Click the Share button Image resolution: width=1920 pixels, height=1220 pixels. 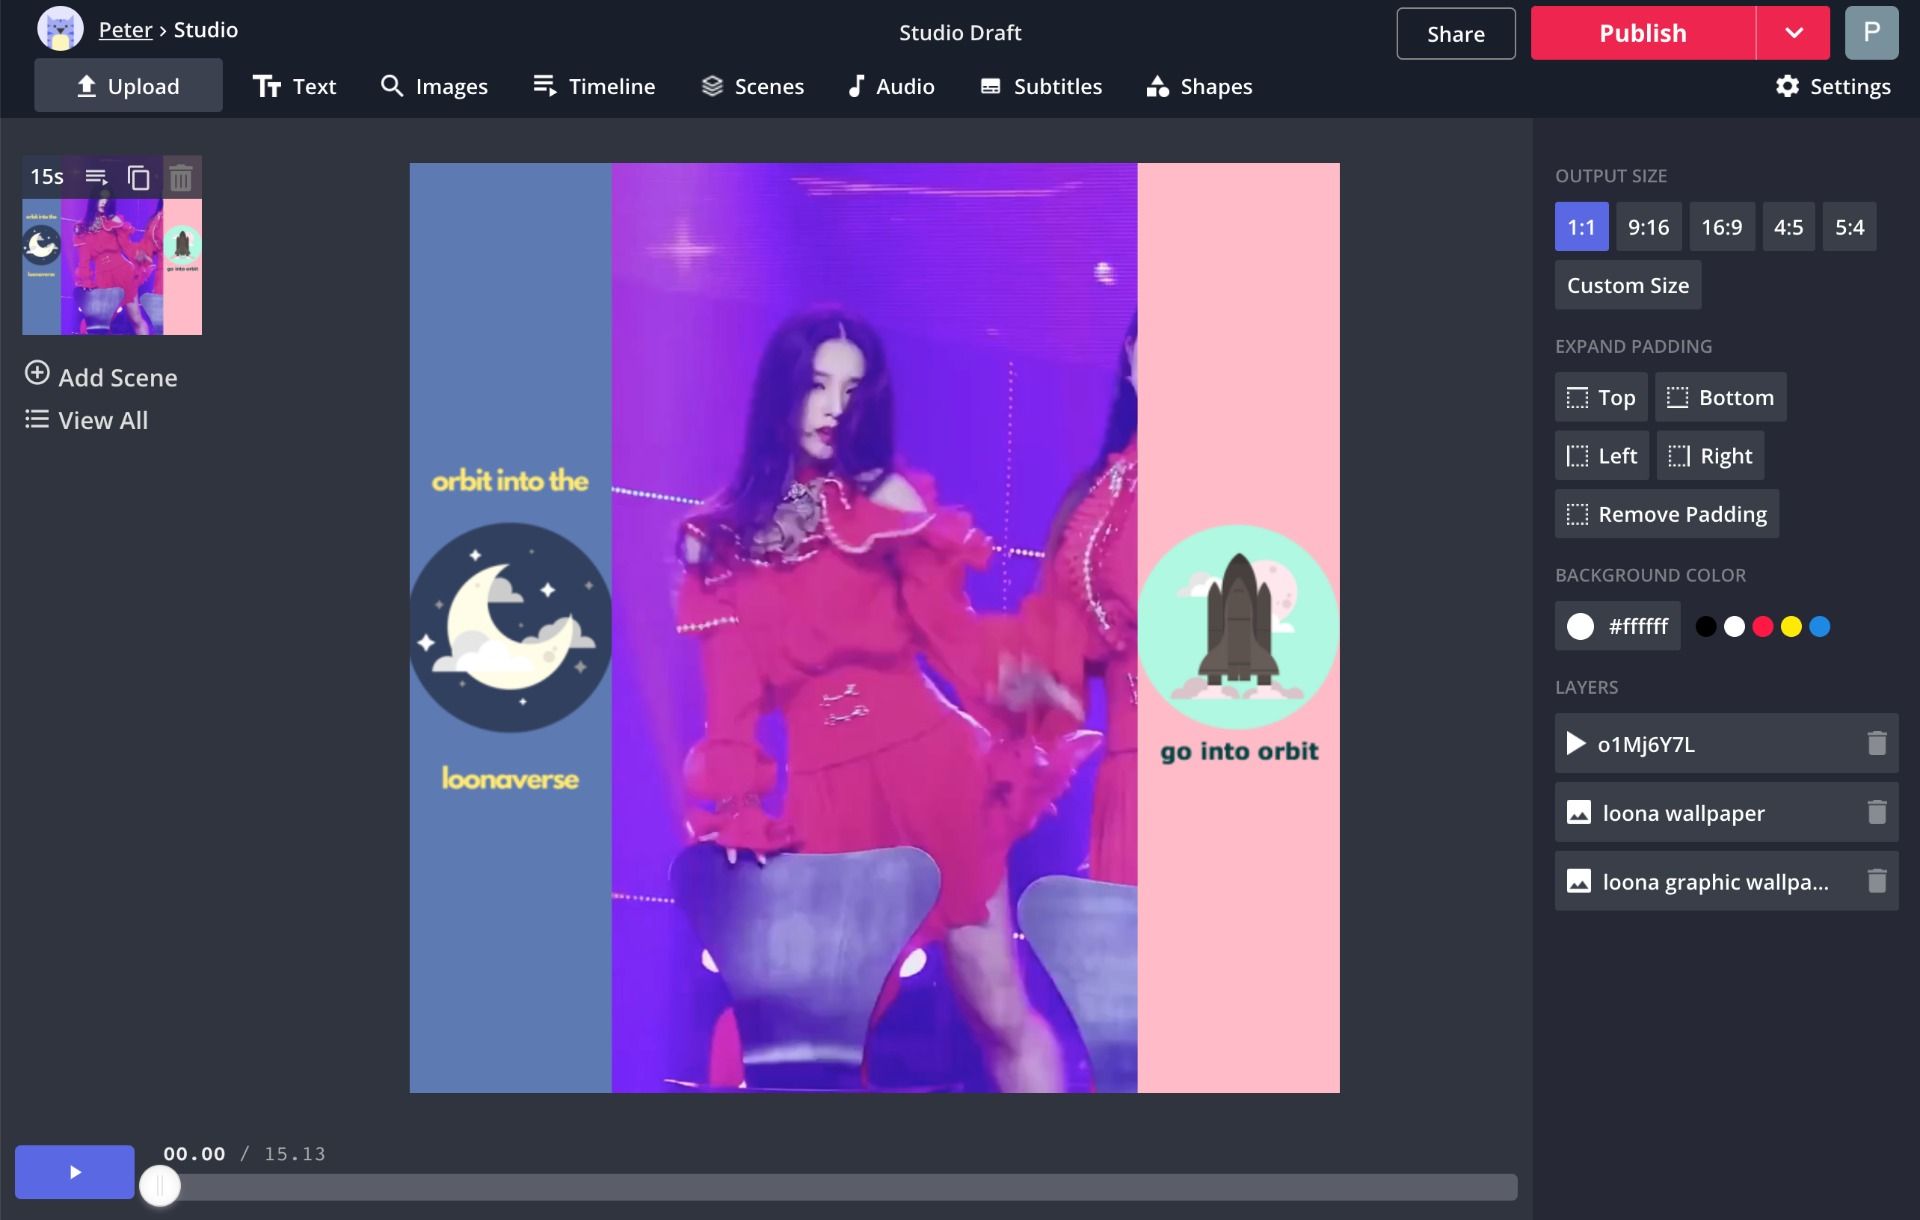point(1455,33)
